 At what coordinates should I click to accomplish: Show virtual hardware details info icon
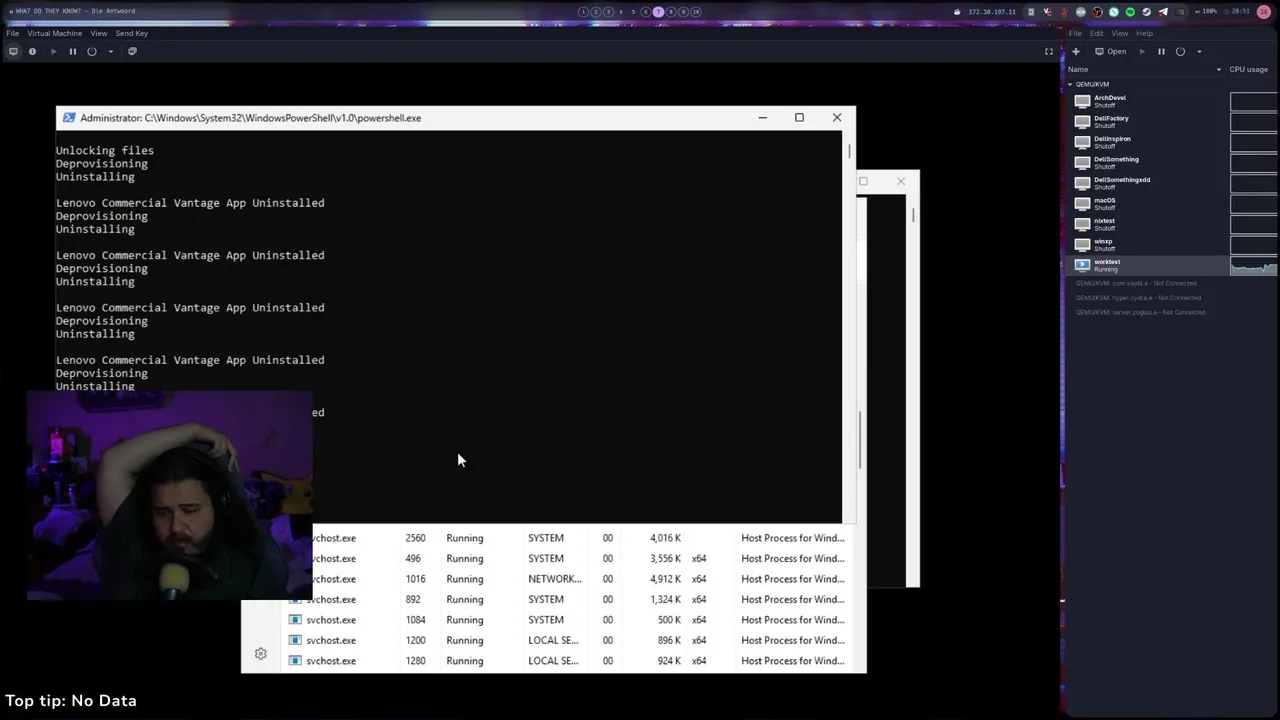32,51
